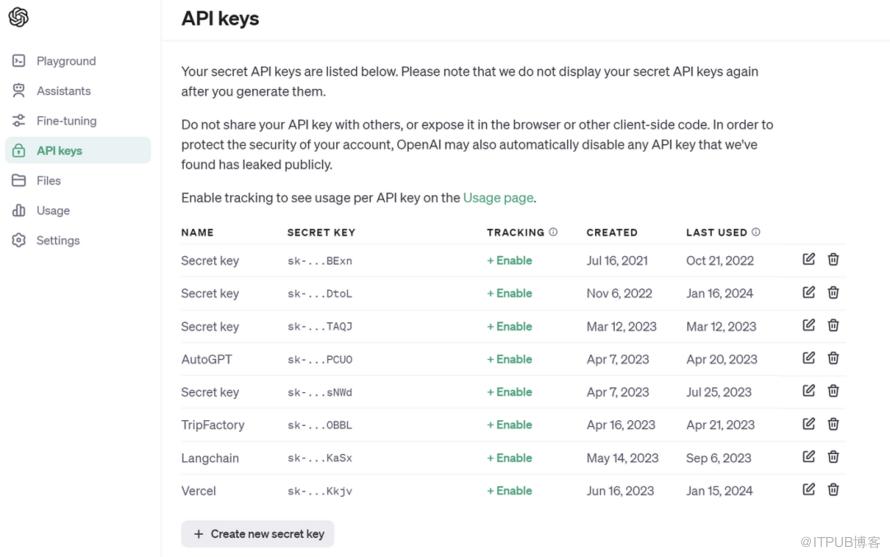Click Create new secret key button
890x557 pixels.
click(x=258, y=534)
